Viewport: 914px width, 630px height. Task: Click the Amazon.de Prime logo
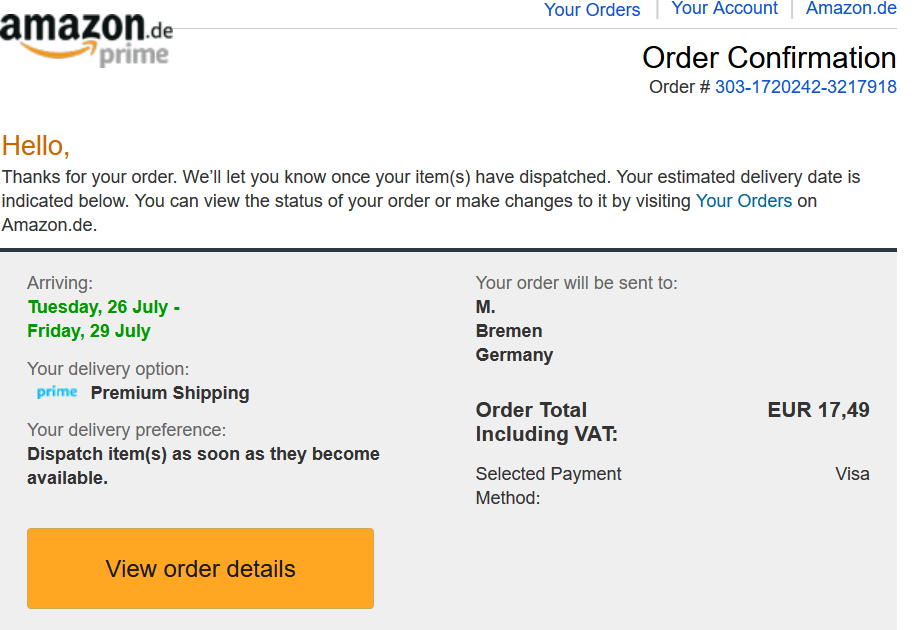[87, 38]
